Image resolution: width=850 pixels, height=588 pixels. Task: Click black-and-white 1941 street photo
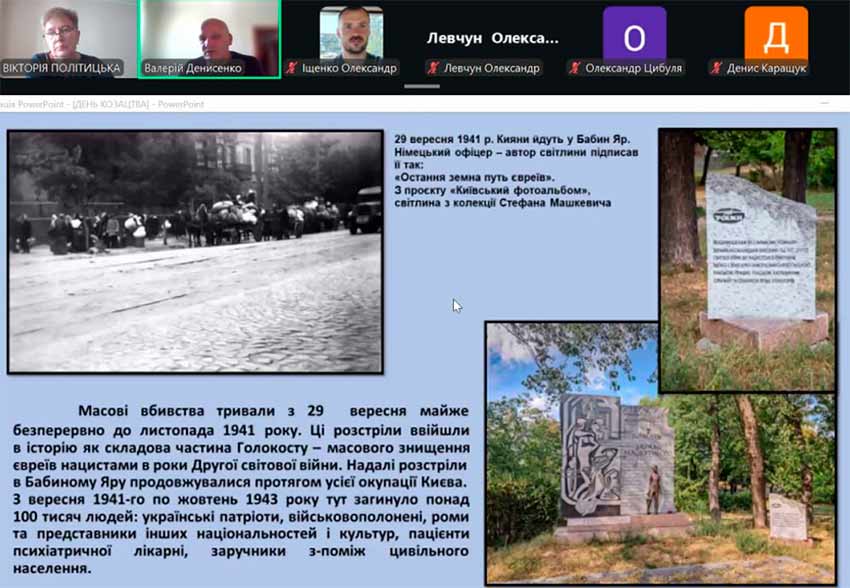click(195, 252)
